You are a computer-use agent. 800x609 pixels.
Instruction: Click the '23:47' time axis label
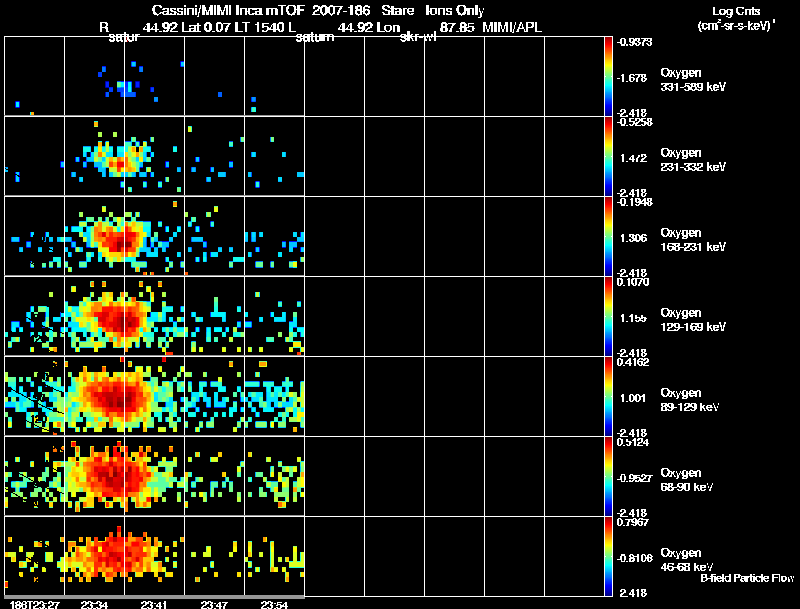pos(214,605)
